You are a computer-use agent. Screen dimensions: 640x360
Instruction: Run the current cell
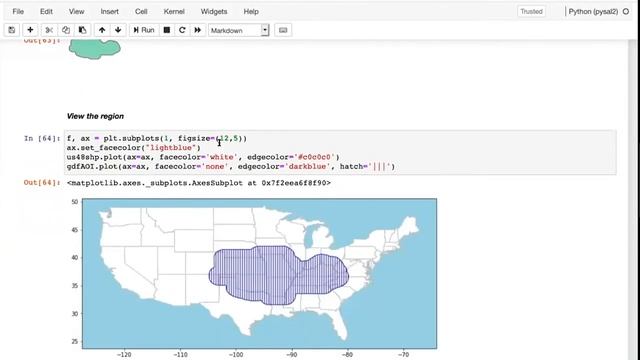[x=144, y=30]
